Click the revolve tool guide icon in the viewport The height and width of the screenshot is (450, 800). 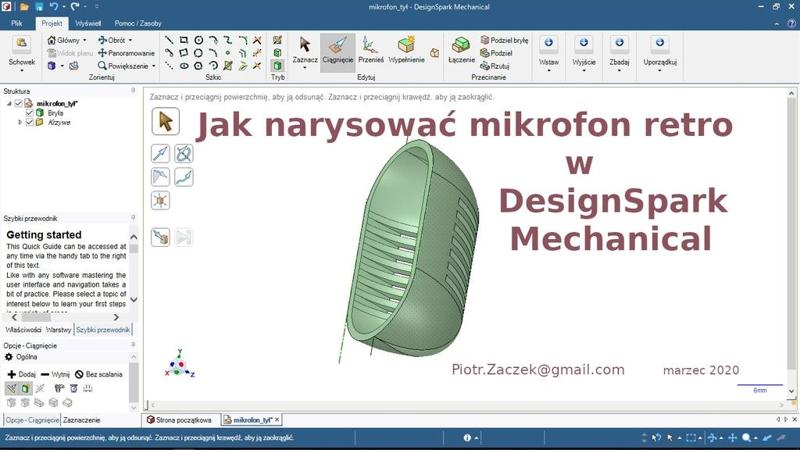(x=184, y=153)
